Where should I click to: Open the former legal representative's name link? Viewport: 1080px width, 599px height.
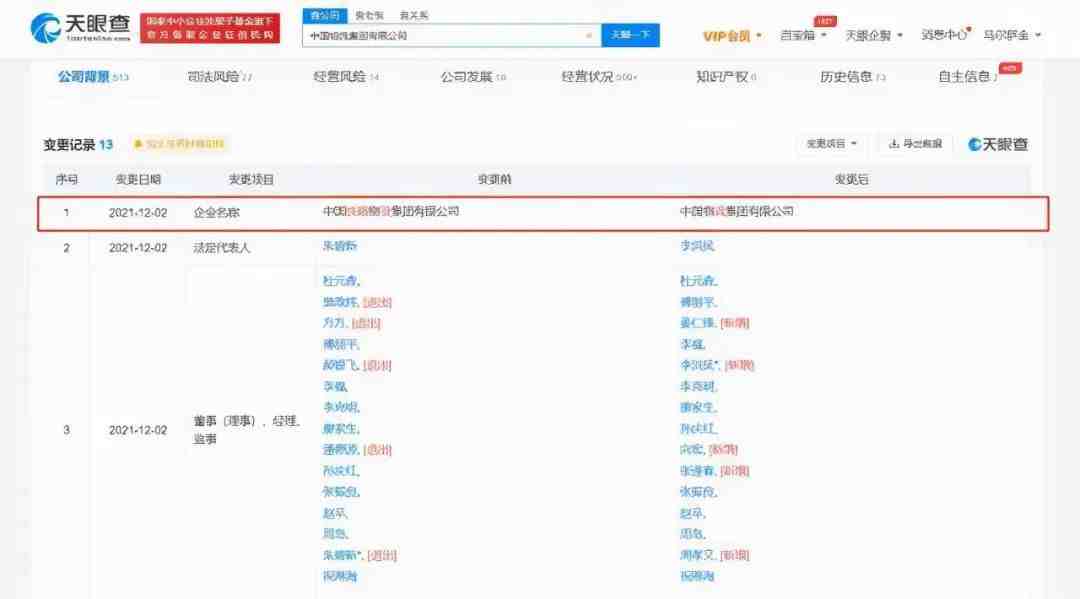coord(340,246)
